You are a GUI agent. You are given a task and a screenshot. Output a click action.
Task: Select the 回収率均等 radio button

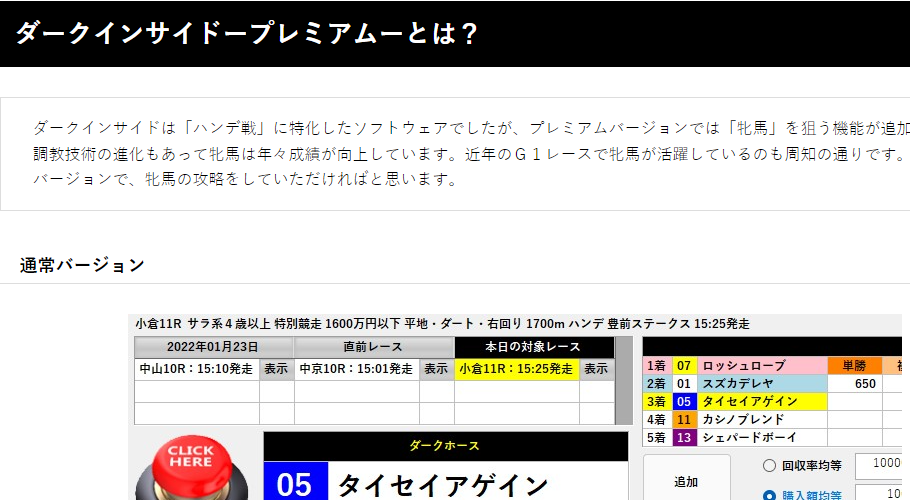pyautogui.click(x=769, y=465)
